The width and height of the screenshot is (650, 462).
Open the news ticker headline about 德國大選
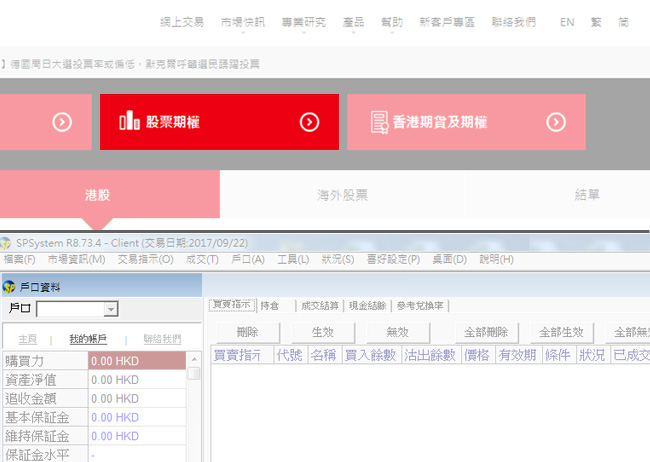135,64
